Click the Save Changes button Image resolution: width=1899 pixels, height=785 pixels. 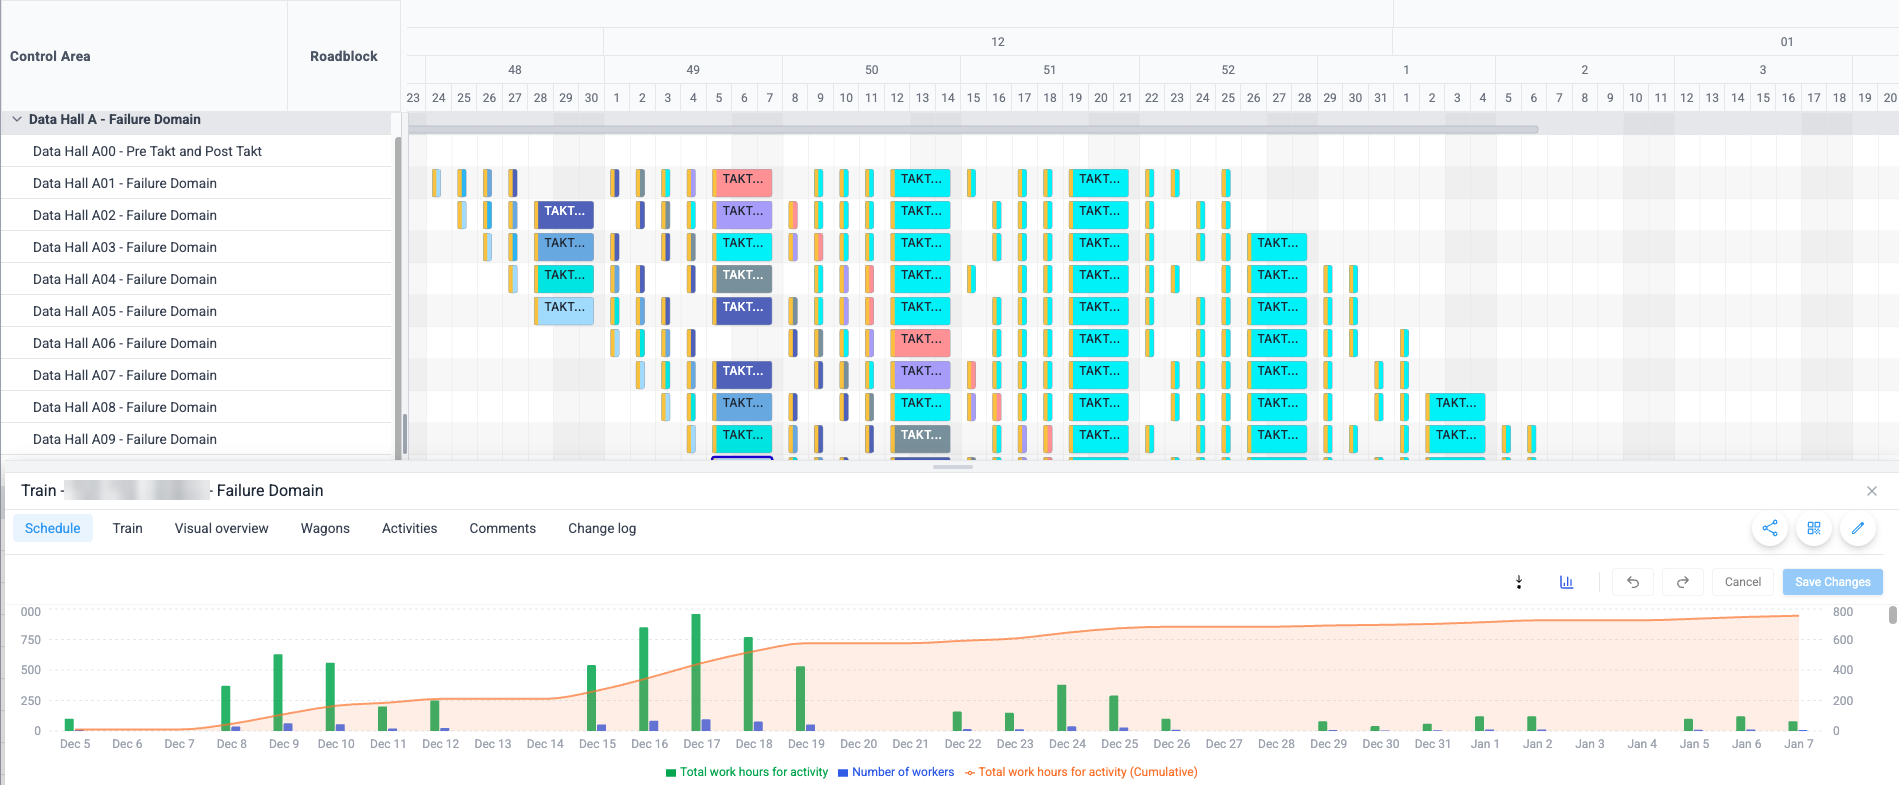coord(1833,582)
